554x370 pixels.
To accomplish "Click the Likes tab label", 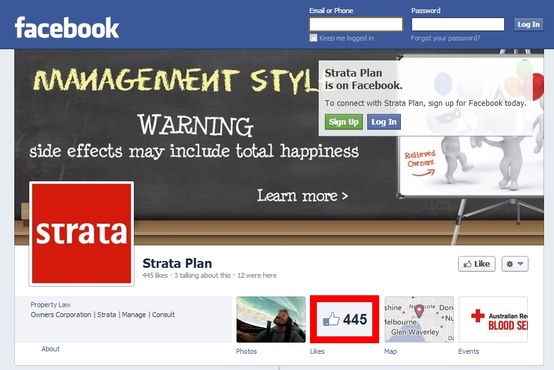I will pyautogui.click(x=317, y=351).
